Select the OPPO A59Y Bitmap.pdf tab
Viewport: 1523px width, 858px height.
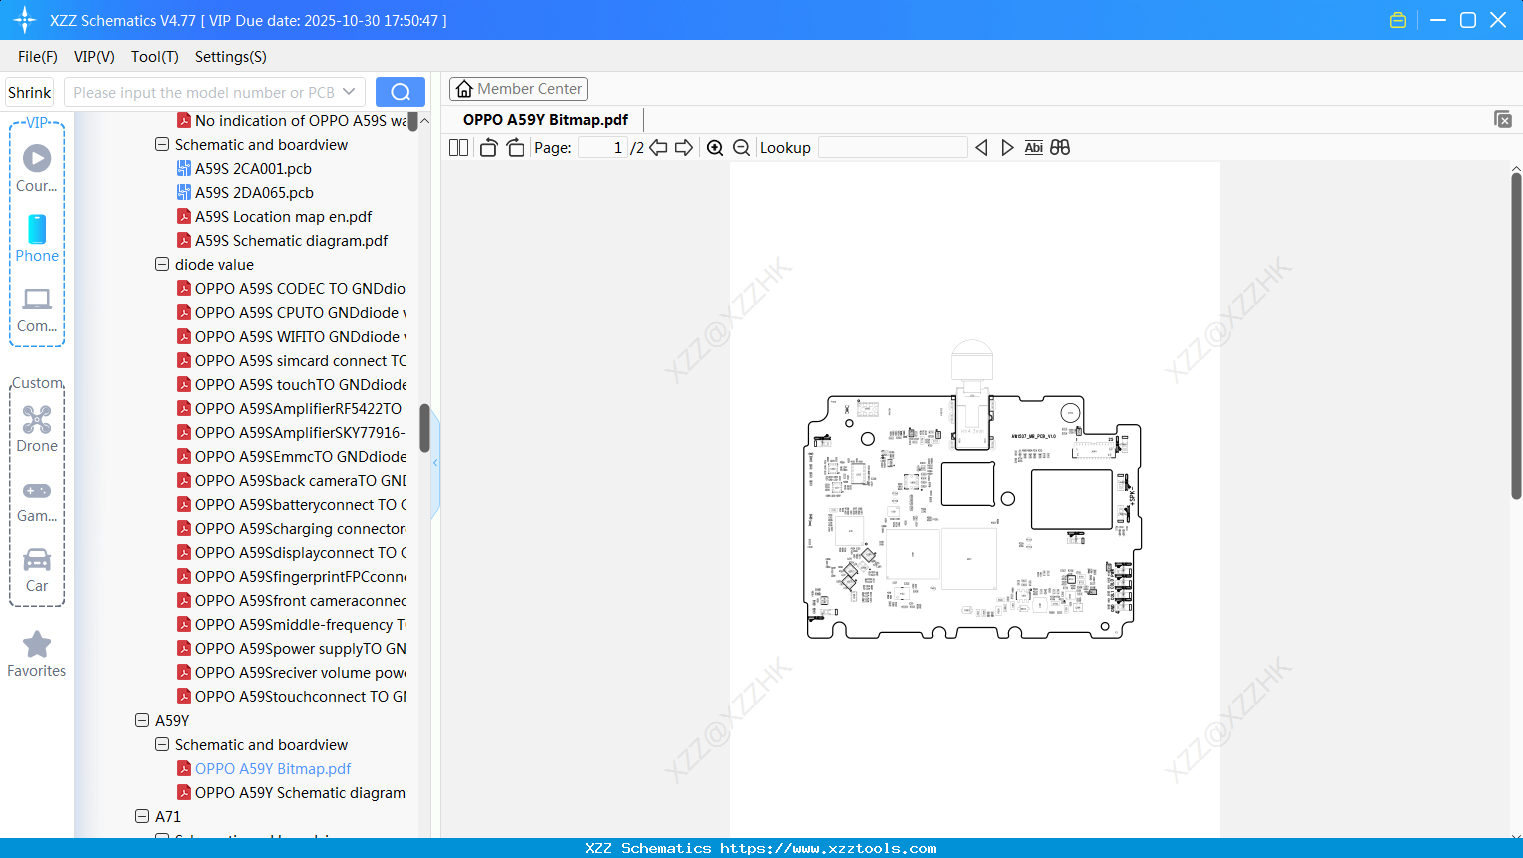(x=545, y=120)
